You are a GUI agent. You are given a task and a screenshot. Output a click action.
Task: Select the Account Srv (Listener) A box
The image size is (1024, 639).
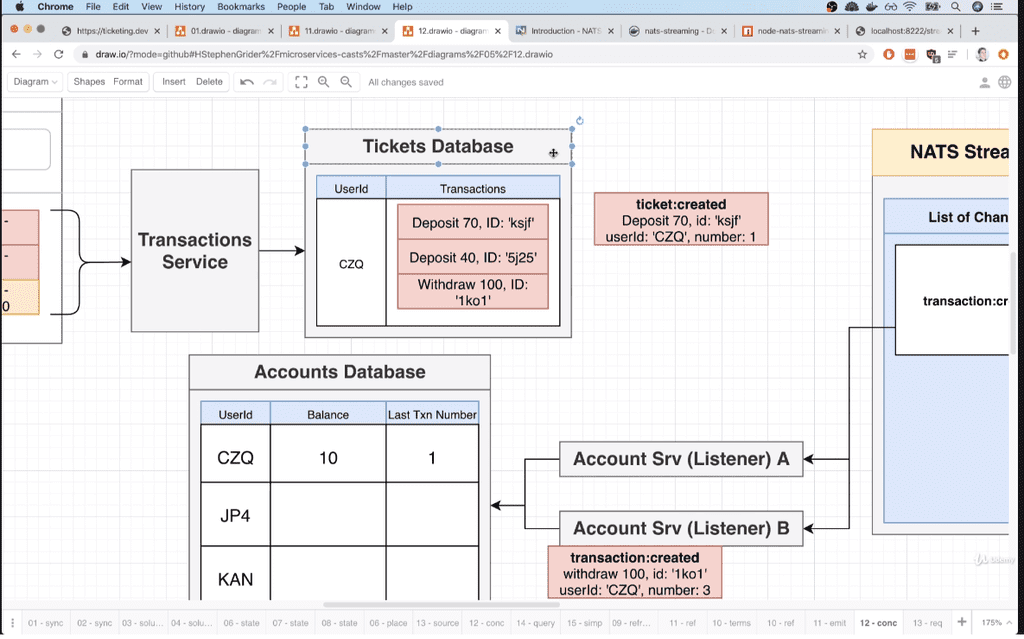(x=680, y=460)
